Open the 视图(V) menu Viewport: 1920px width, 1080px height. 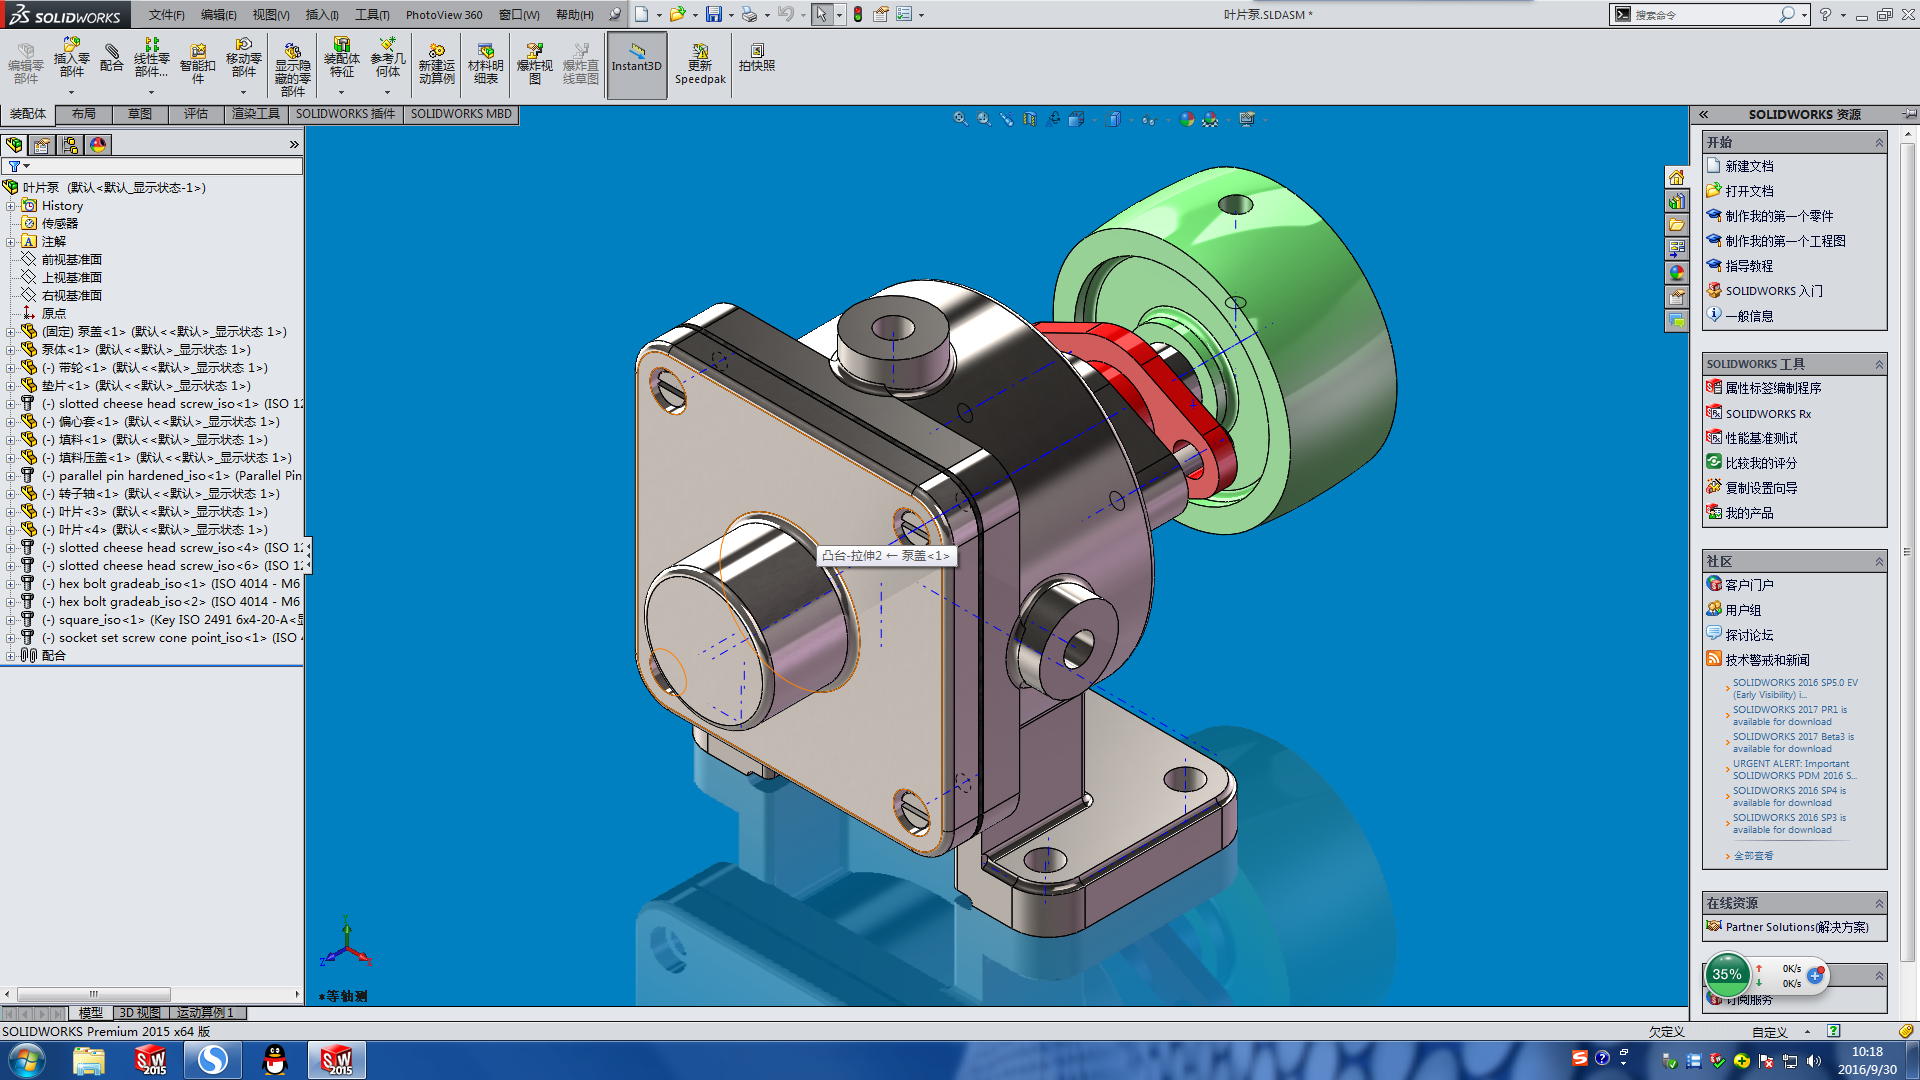270,15
